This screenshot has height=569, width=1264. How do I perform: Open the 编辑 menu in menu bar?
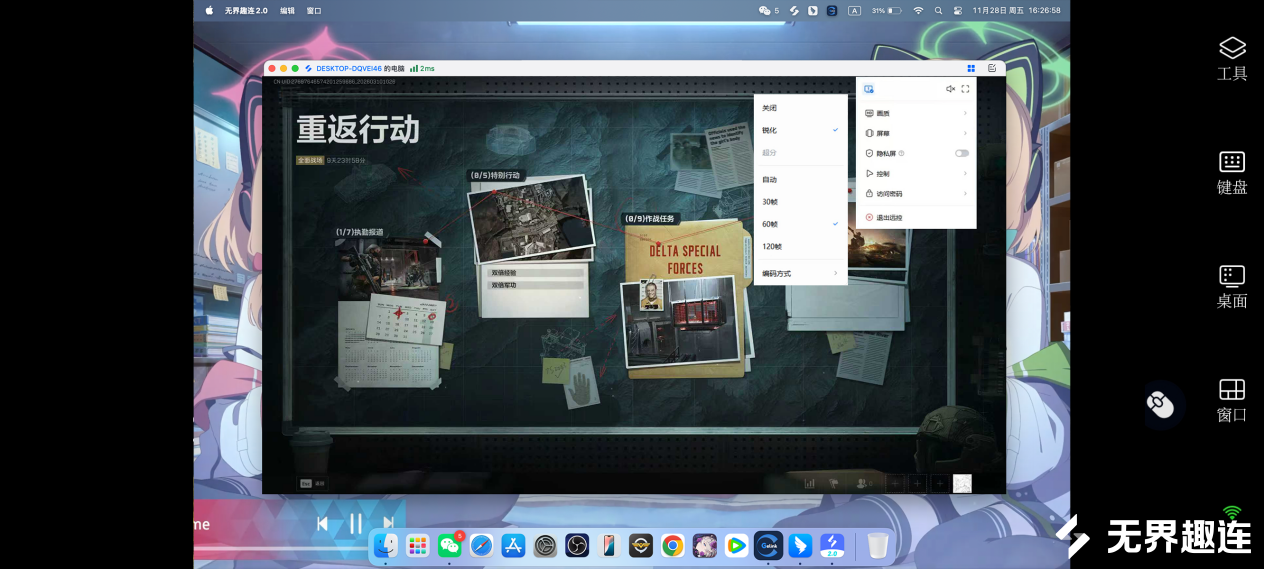pos(288,10)
